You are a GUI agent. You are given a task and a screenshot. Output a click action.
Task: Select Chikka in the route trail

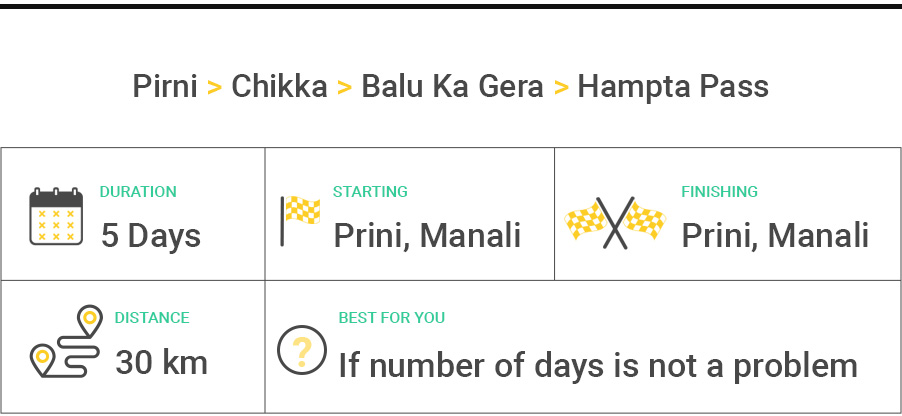pos(279,87)
